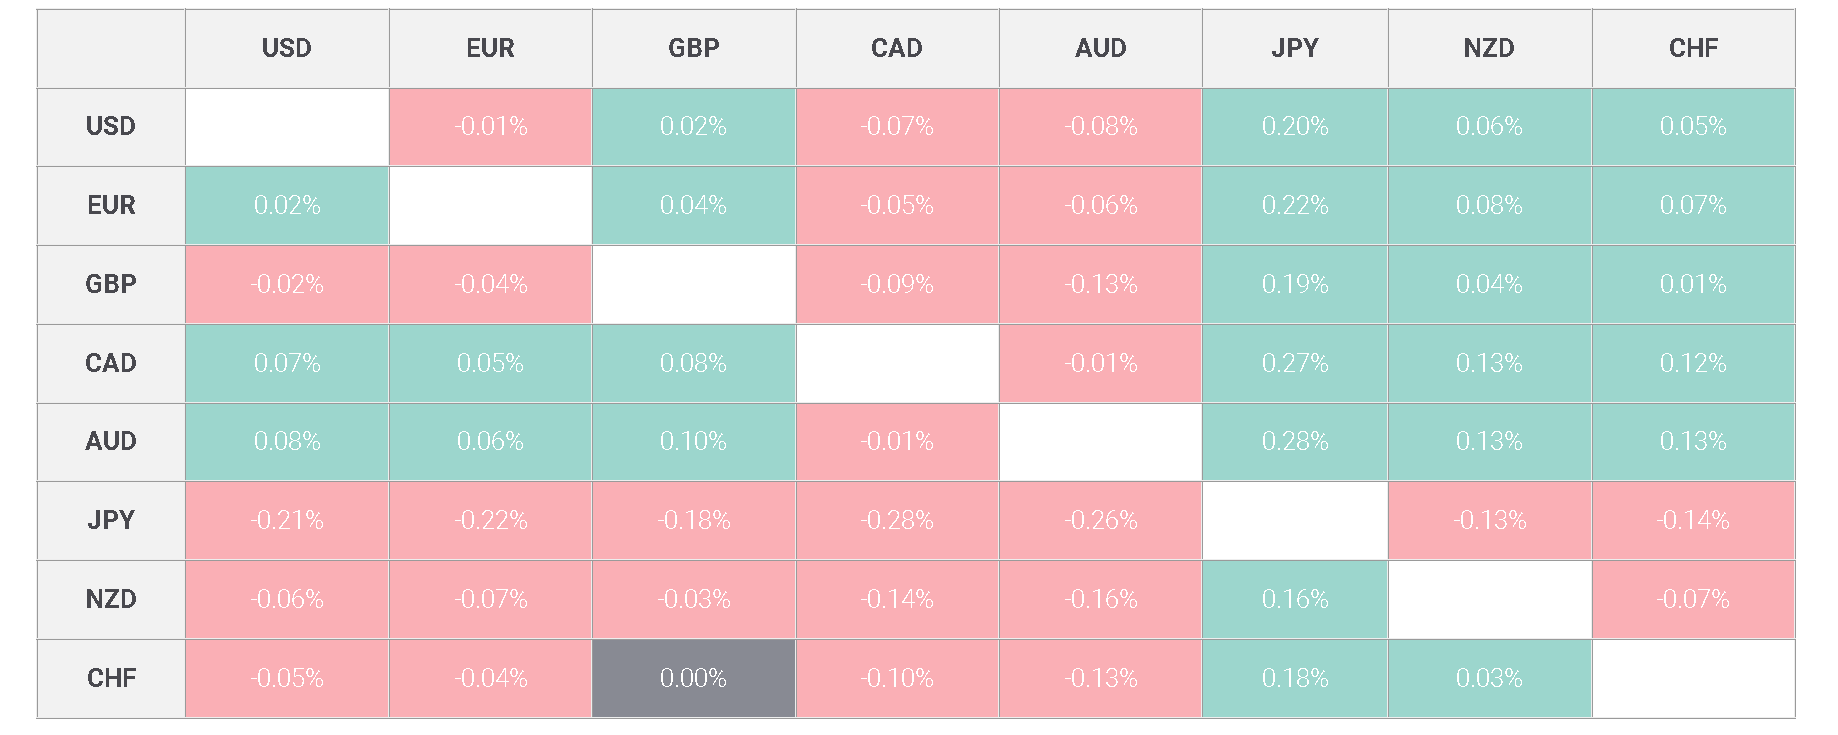Click the USD/JPY 0.20% cell
Viewport: 1838px width, 735px height.
point(1295,127)
